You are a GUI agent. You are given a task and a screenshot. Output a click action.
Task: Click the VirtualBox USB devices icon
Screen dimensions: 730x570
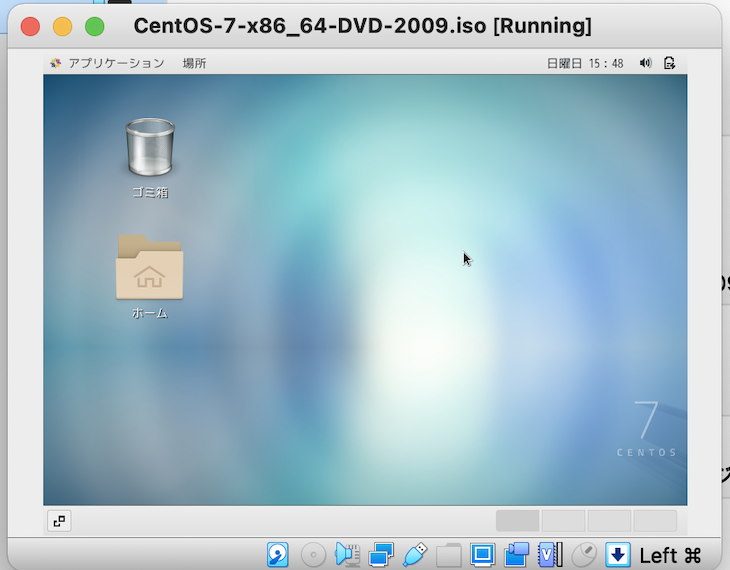click(415, 555)
